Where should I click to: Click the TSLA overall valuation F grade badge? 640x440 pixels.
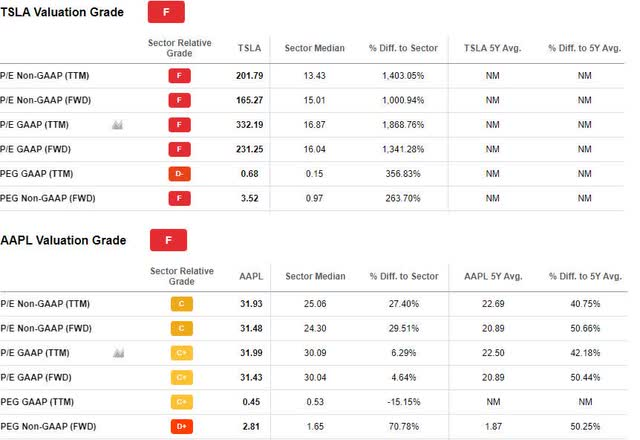pyautogui.click(x=166, y=12)
